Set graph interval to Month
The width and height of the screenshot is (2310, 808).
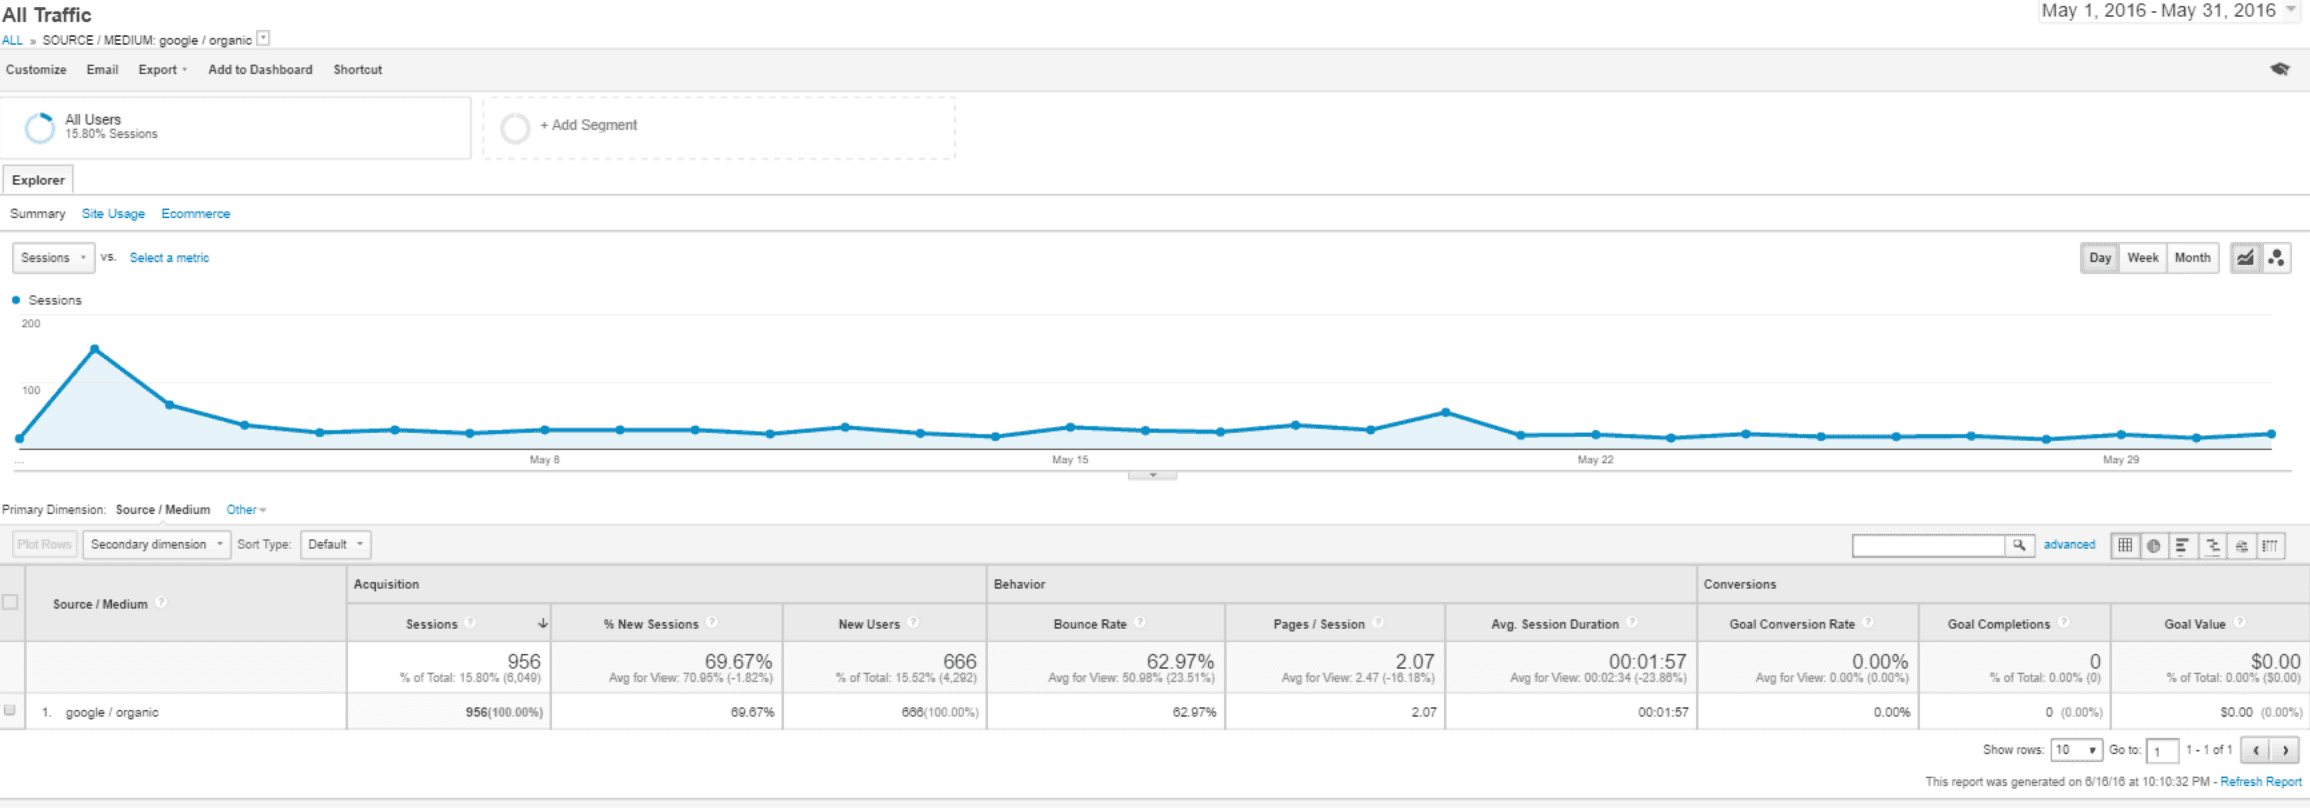2193,258
